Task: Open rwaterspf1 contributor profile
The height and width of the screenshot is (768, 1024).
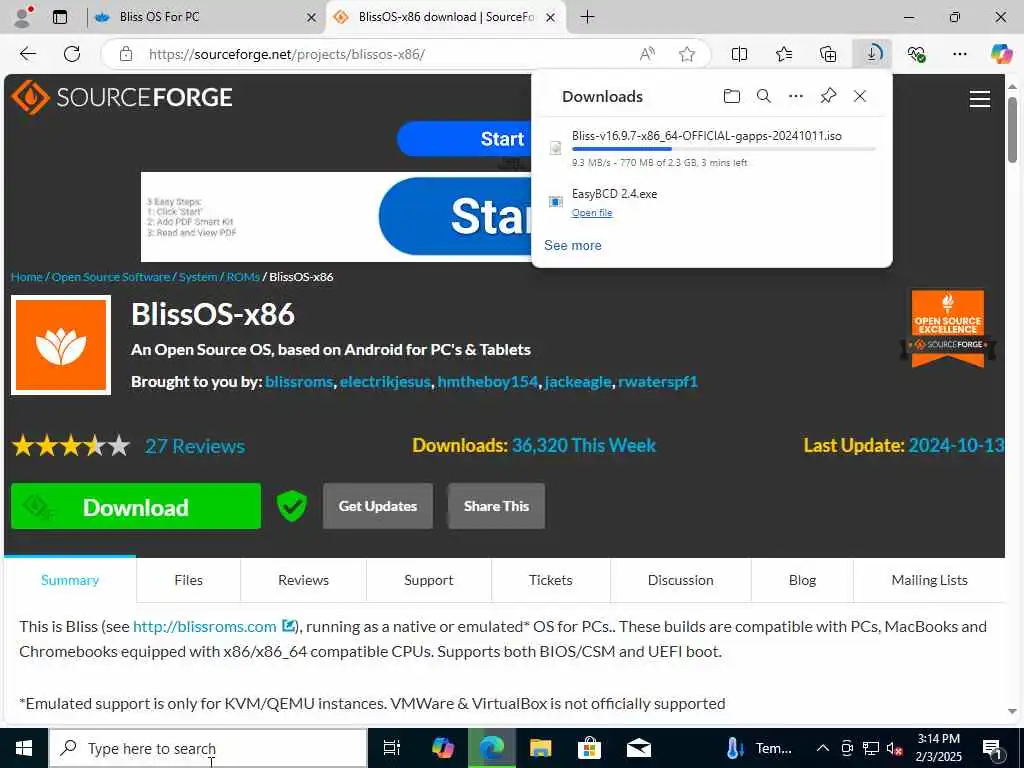Action: pos(658,381)
